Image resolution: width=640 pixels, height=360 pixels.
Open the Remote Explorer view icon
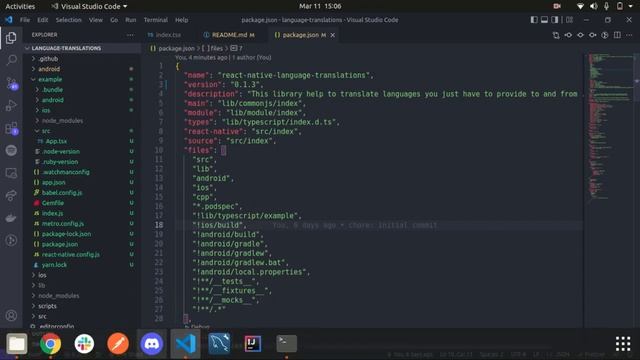point(11,173)
